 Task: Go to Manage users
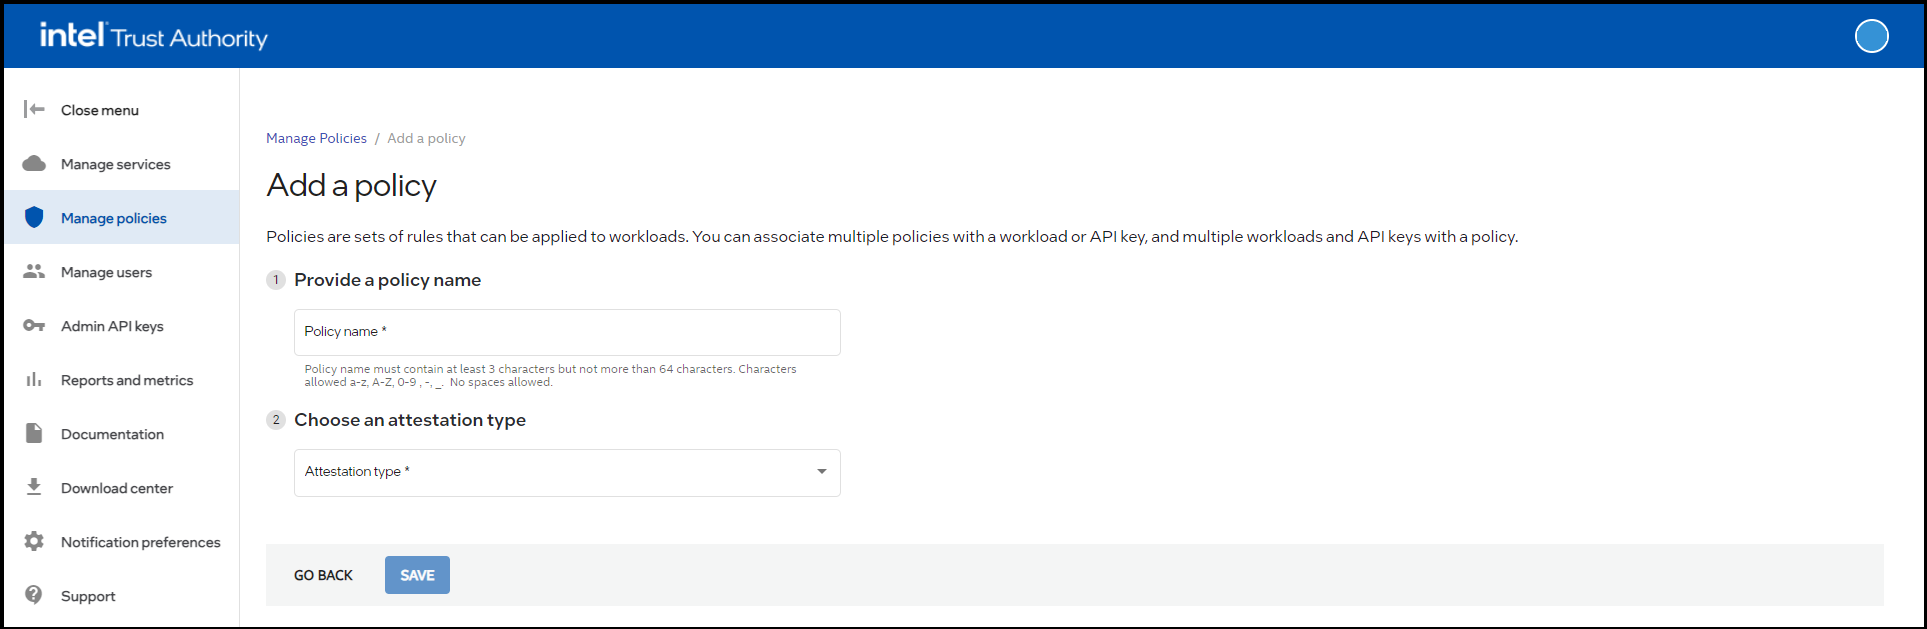pyautogui.click(x=121, y=272)
